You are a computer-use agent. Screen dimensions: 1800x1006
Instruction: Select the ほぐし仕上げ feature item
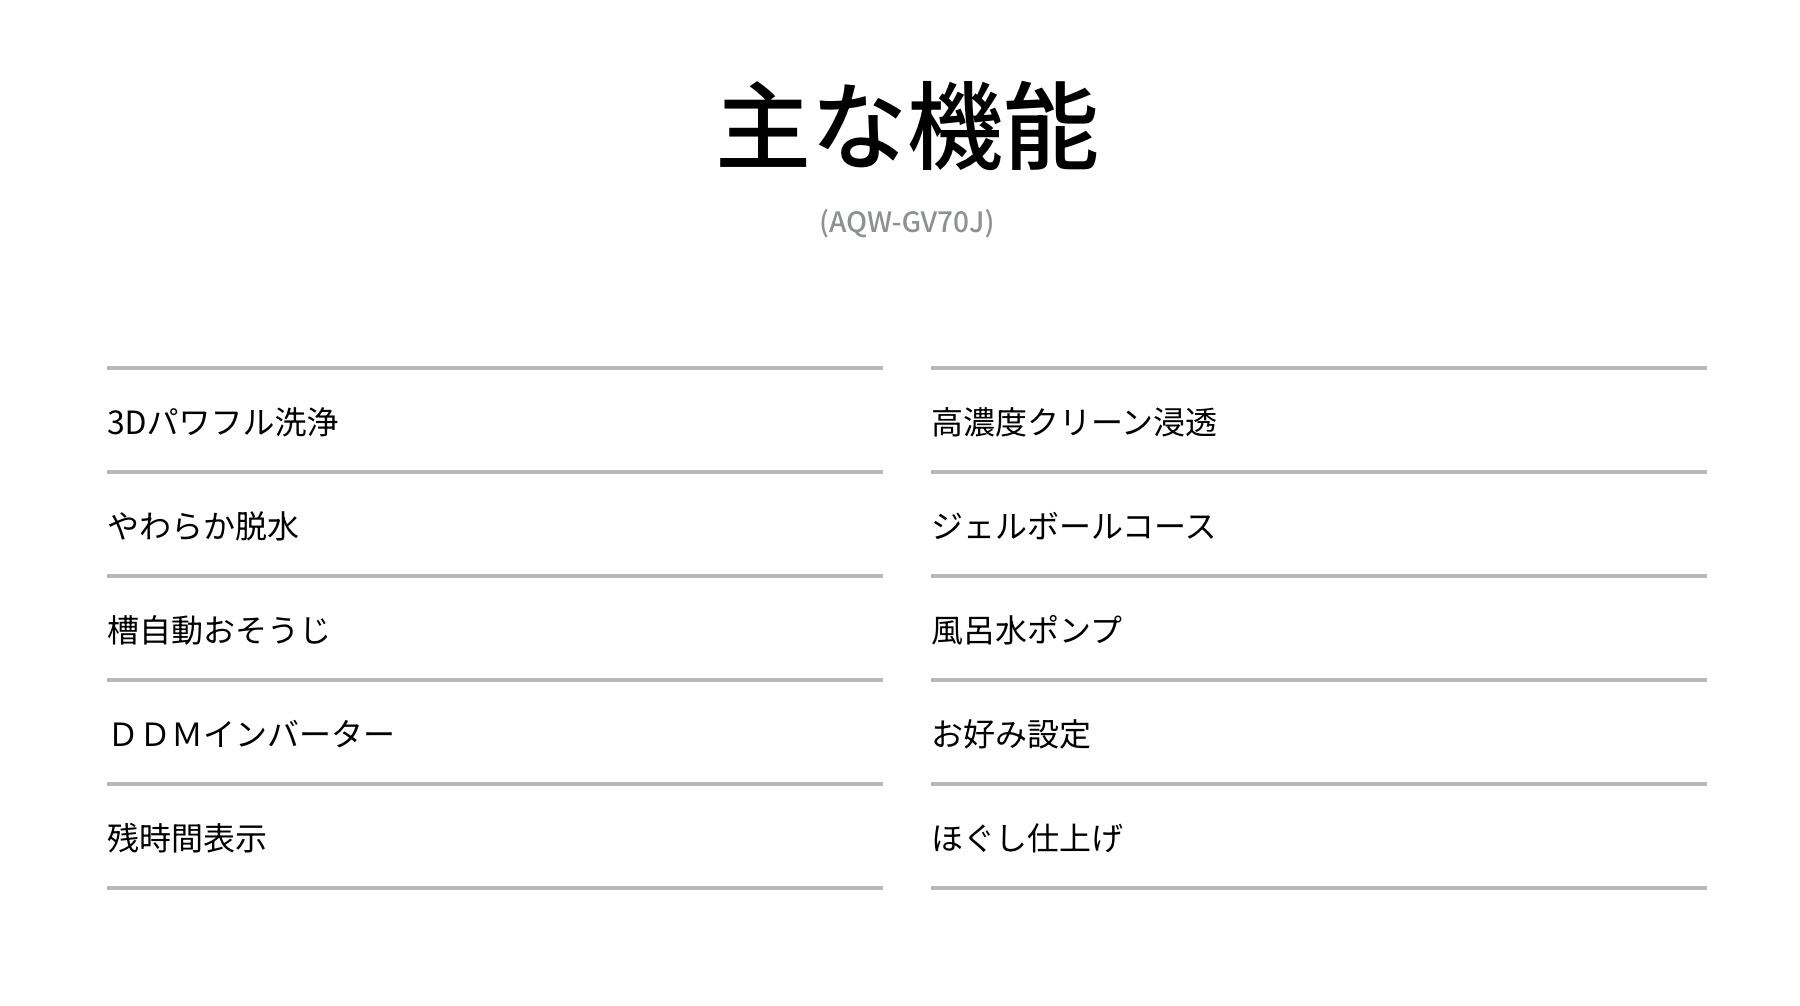pos(1026,838)
